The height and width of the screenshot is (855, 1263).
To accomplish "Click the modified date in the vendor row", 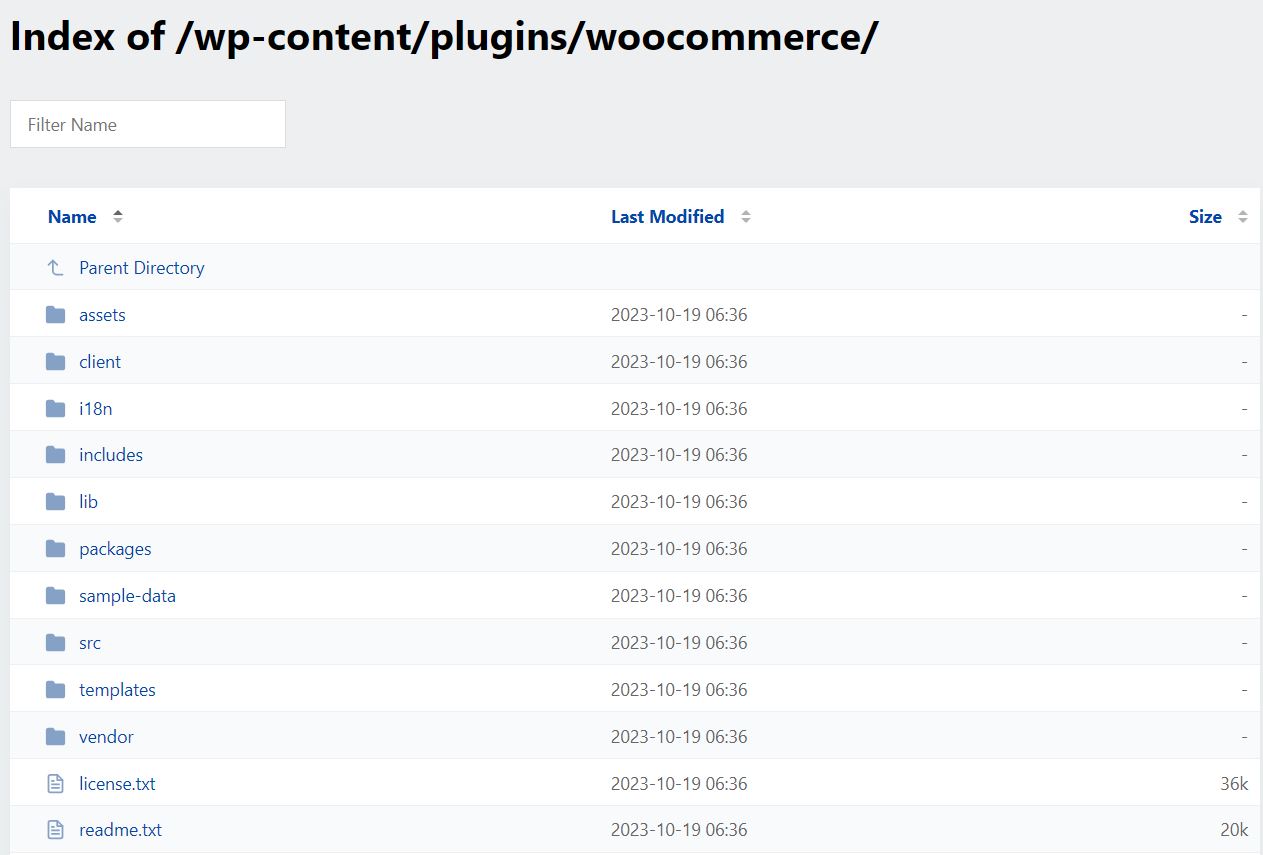I will [679, 737].
